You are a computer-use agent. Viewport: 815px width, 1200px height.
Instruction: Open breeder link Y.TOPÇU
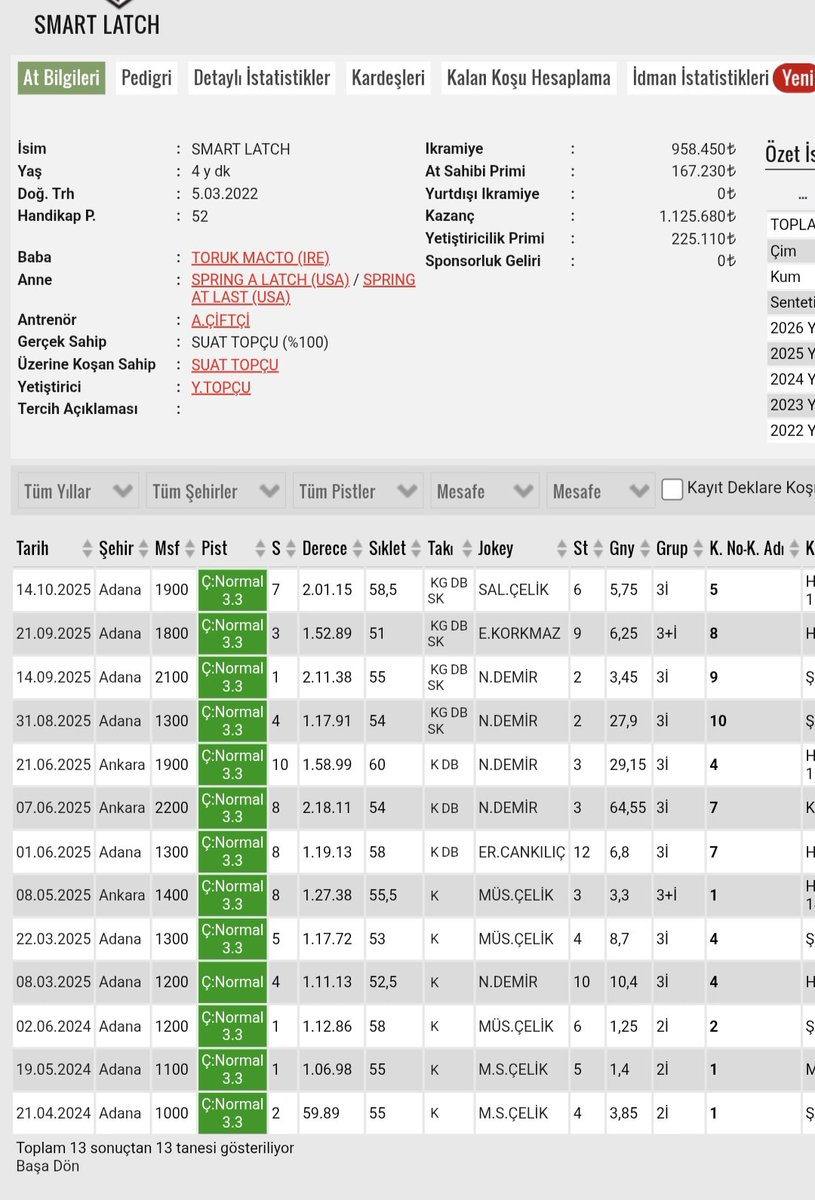point(221,387)
